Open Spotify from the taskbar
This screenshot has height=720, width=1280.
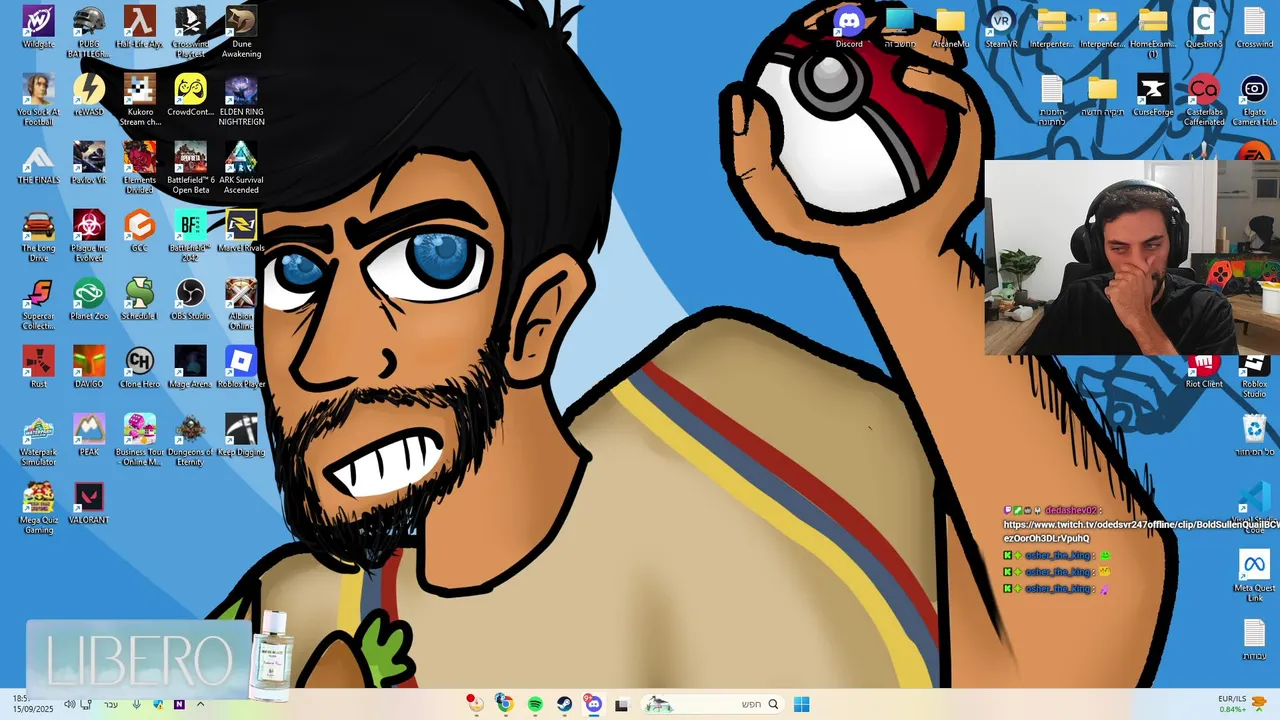[x=535, y=704]
